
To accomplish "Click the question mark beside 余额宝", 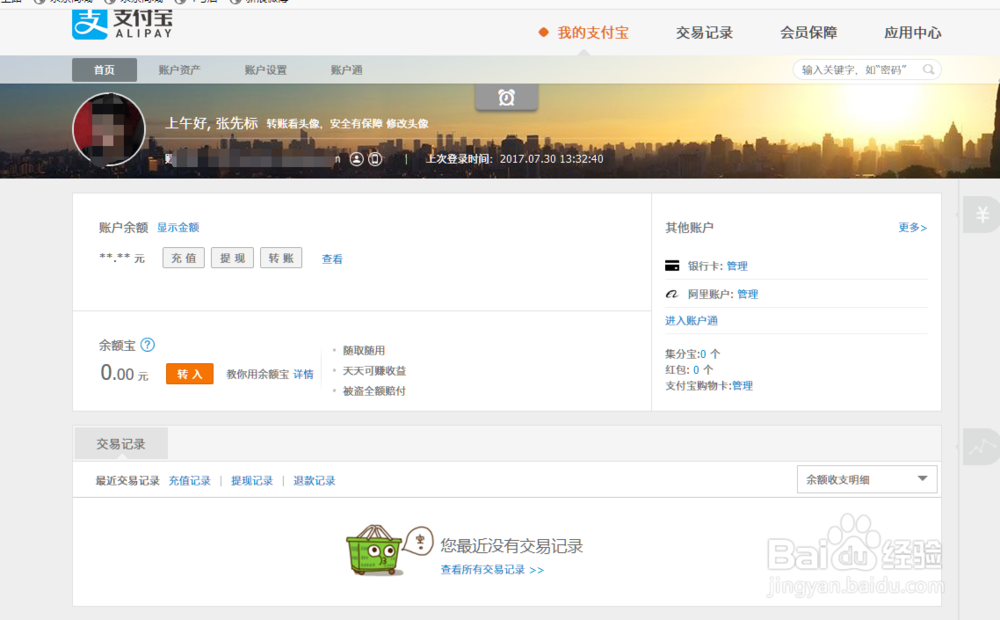I will click(146, 345).
